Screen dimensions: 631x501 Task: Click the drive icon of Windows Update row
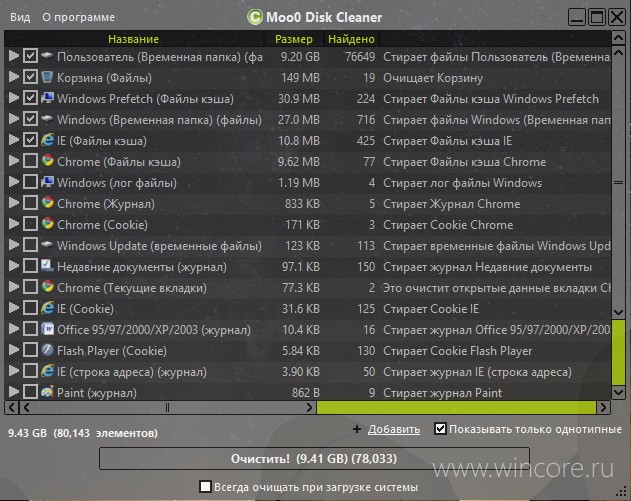click(x=47, y=244)
